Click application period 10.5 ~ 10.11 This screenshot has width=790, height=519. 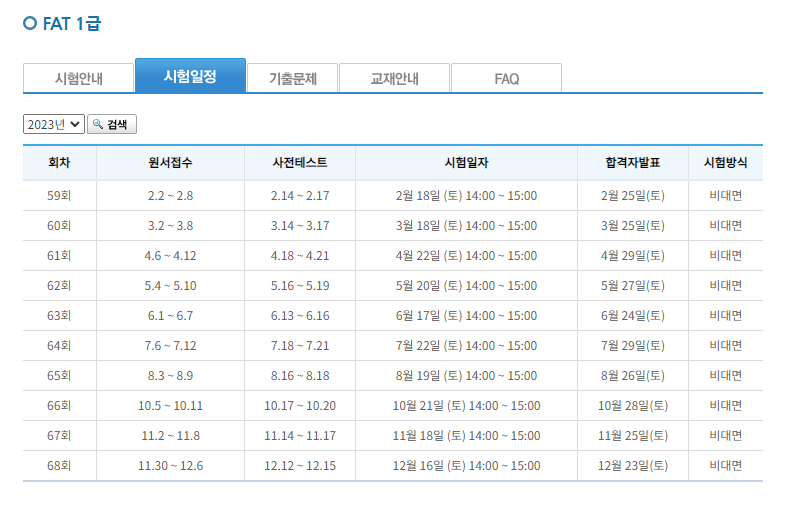[x=170, y=405]
